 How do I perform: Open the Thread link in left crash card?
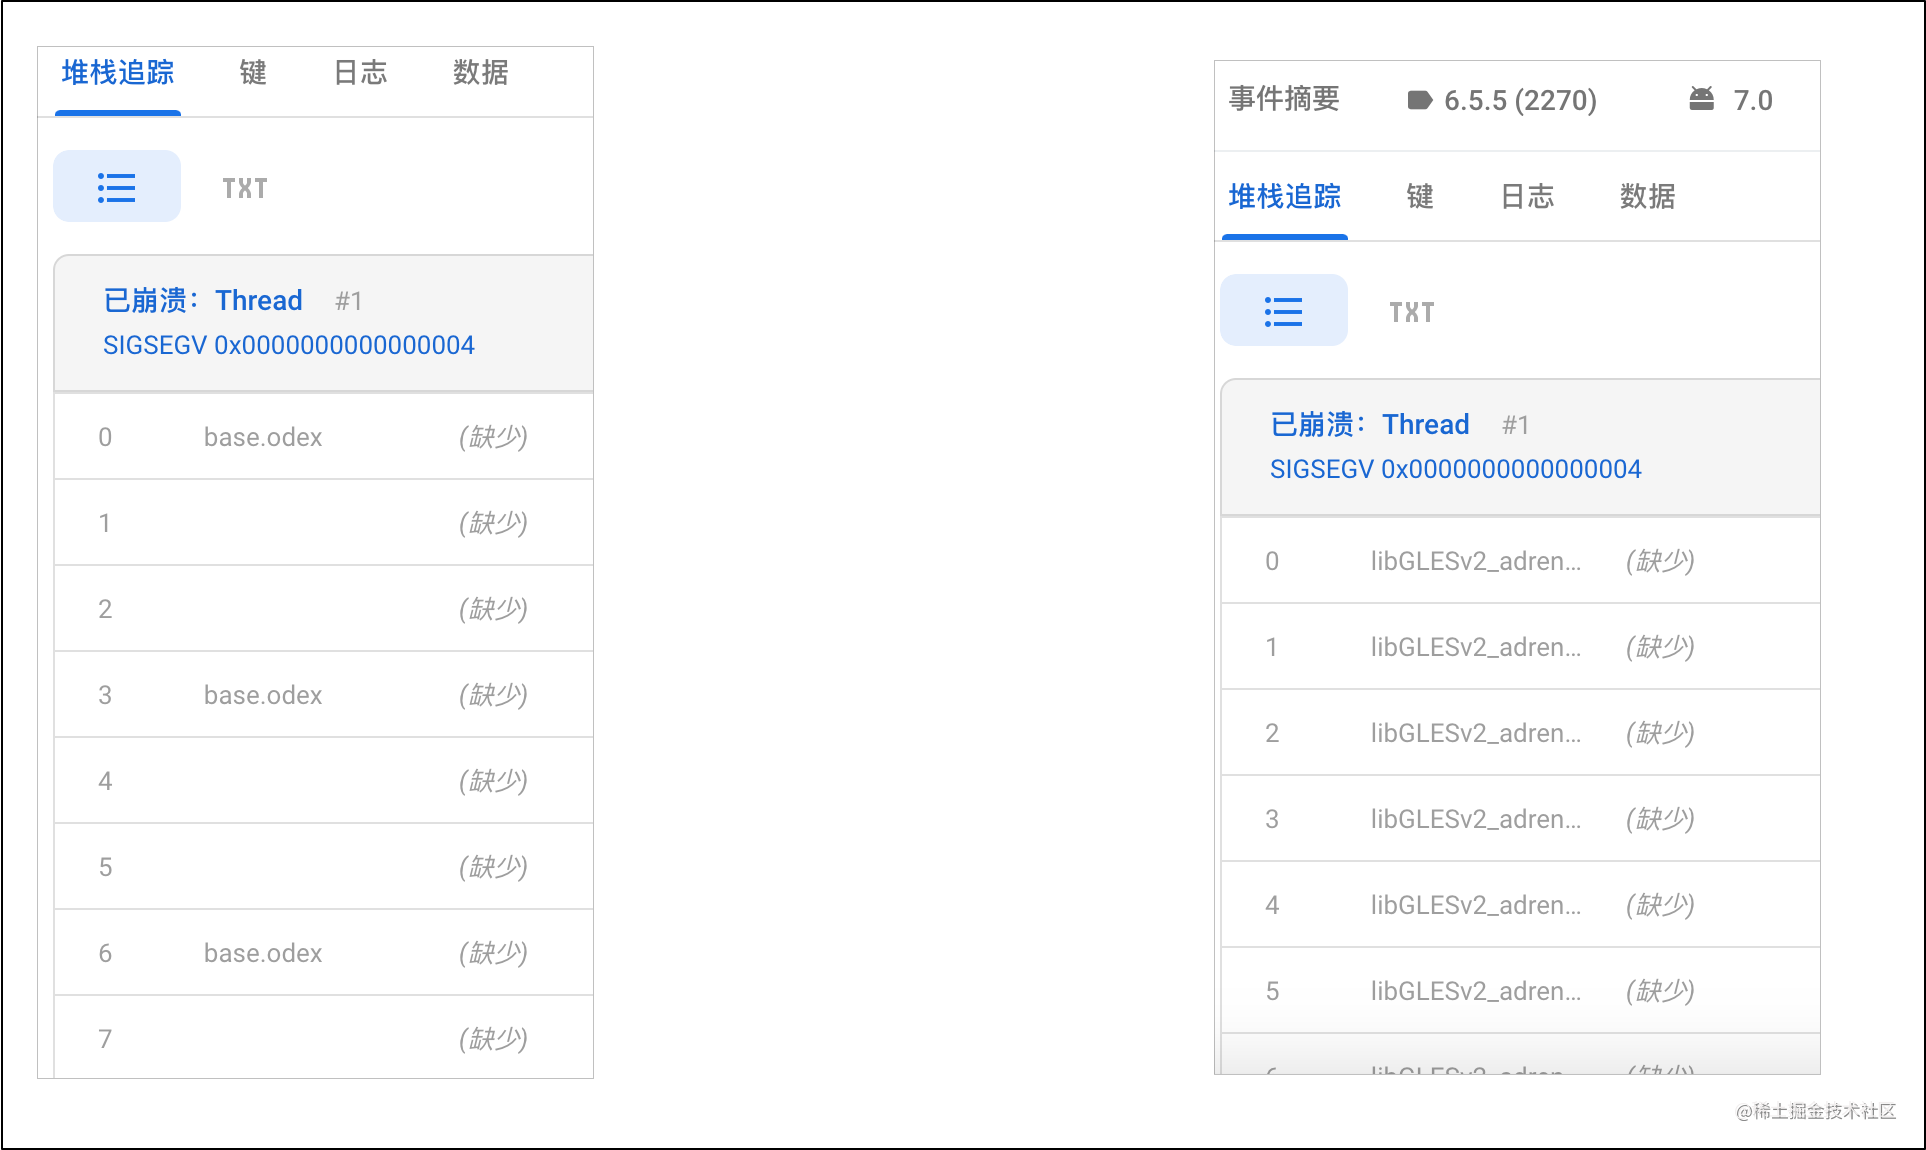(x=259, y=300)
